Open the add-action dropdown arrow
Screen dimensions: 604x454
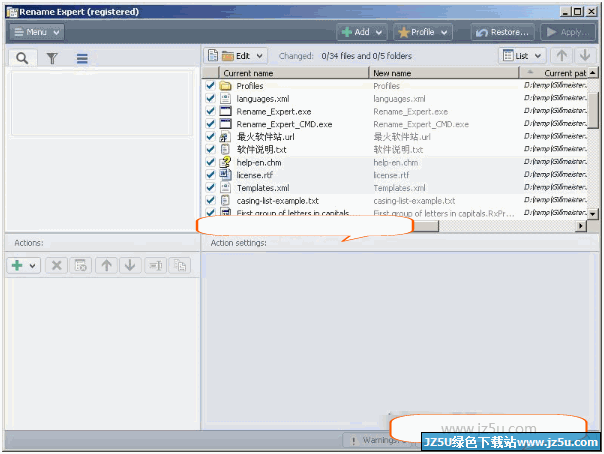33,266
